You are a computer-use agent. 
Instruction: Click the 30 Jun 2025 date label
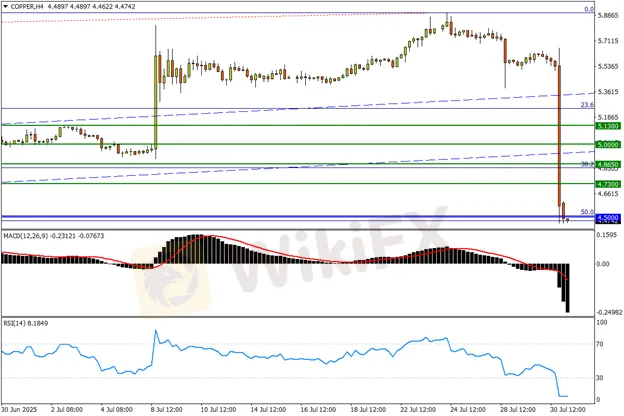19,409
